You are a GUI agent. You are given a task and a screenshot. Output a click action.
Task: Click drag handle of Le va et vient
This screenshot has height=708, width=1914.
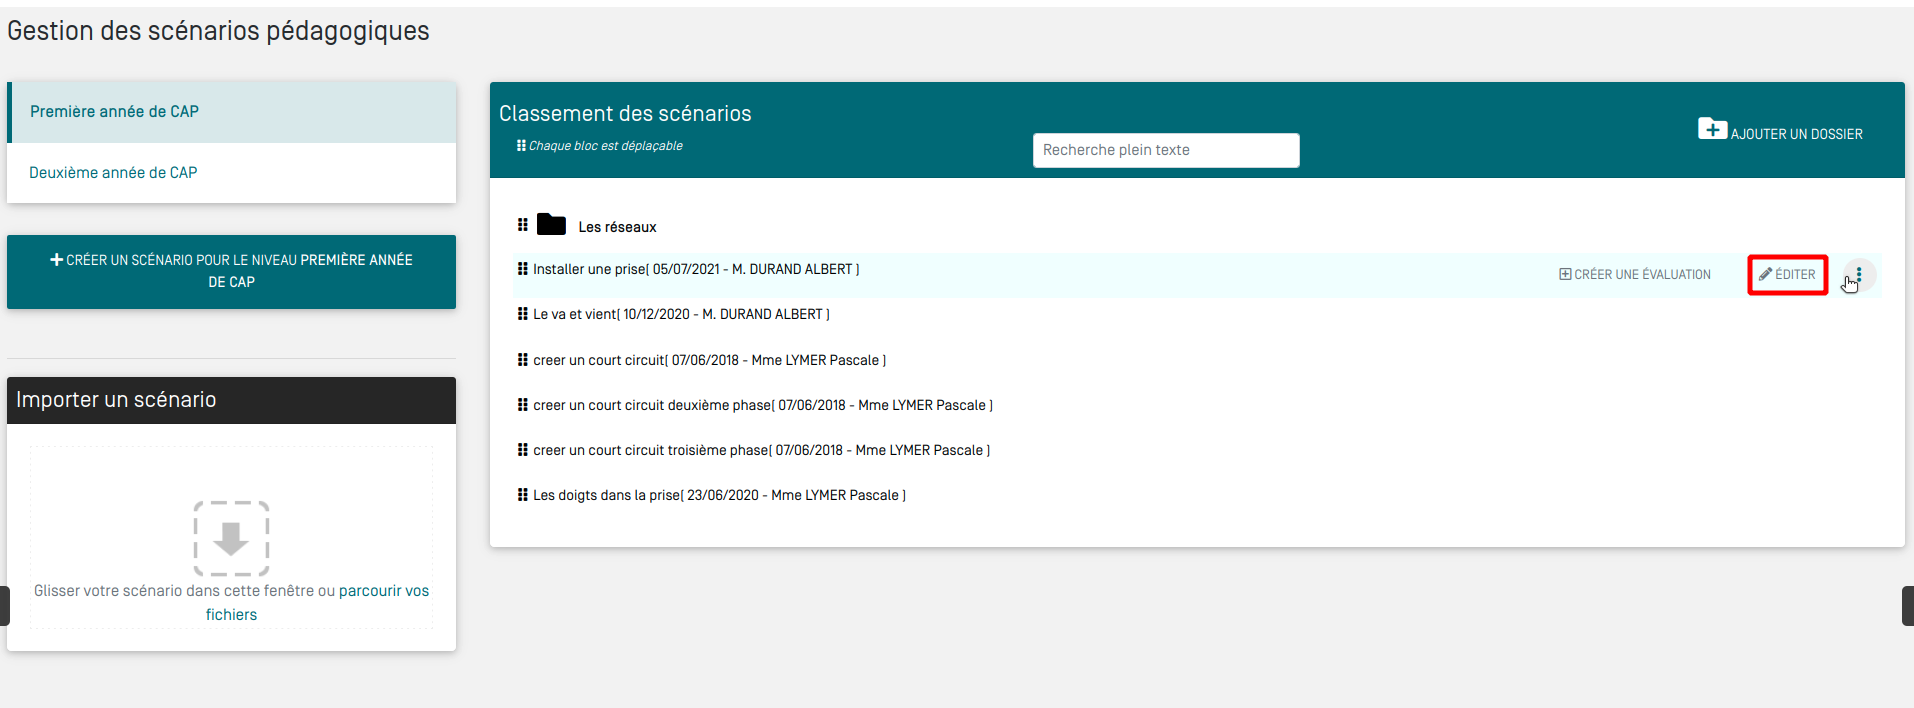(522, 314)
